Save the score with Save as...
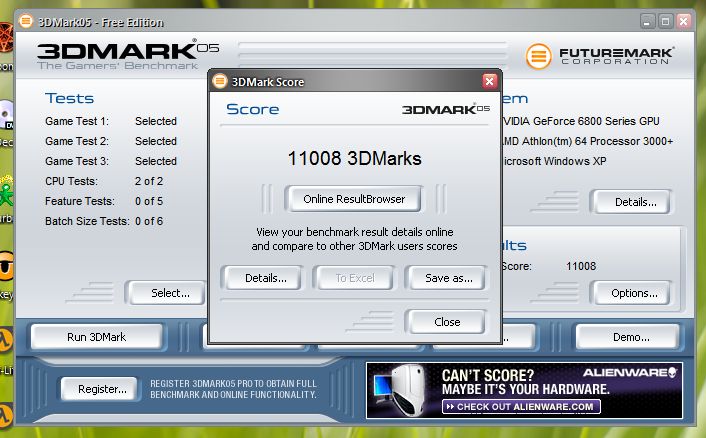Image resolution: width=706 pixels, height=438 pixels. pos(448,278)
